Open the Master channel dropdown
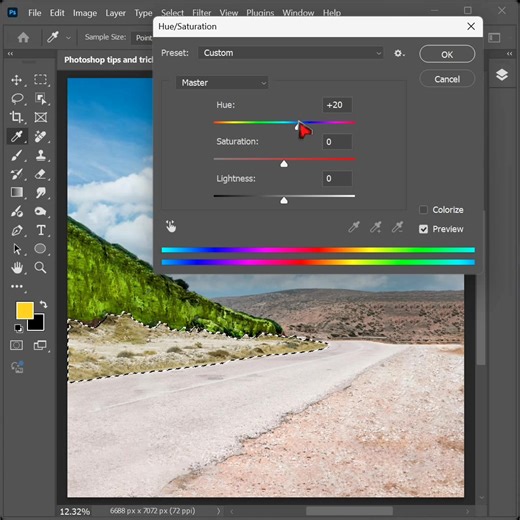 tap(222, 83)
